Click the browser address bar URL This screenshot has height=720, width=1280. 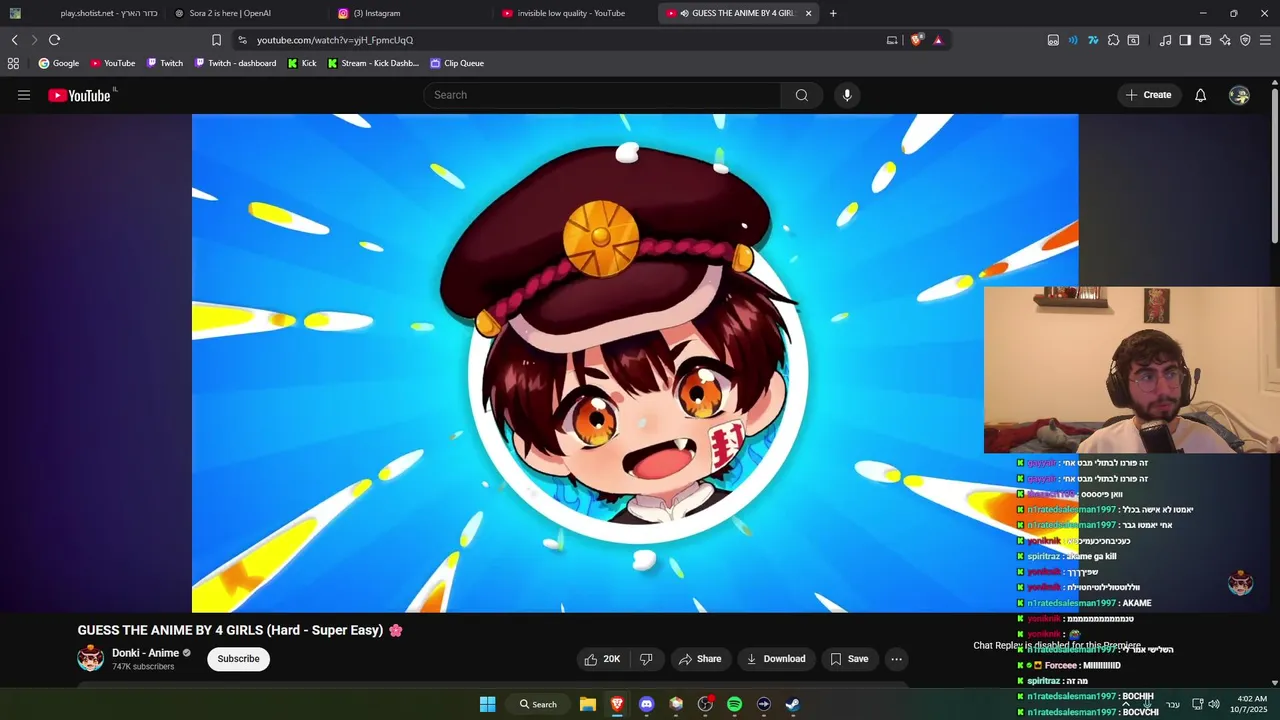coord(334,40)
